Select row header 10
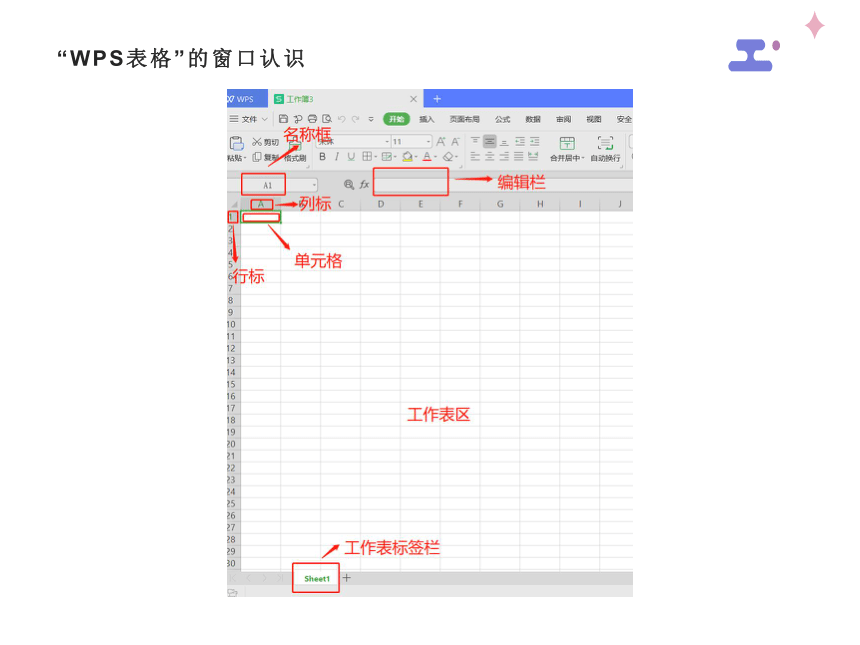Image resolution: width=860 pixels, height=645 pixels. point(232,324)
